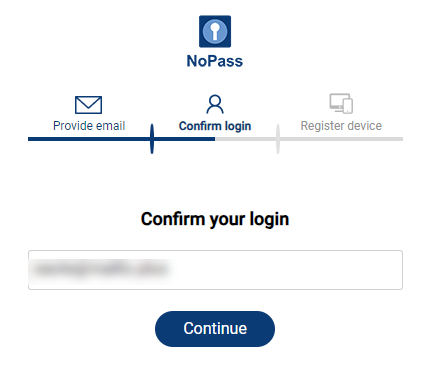Click the empty right side of login field

point(287,270)
